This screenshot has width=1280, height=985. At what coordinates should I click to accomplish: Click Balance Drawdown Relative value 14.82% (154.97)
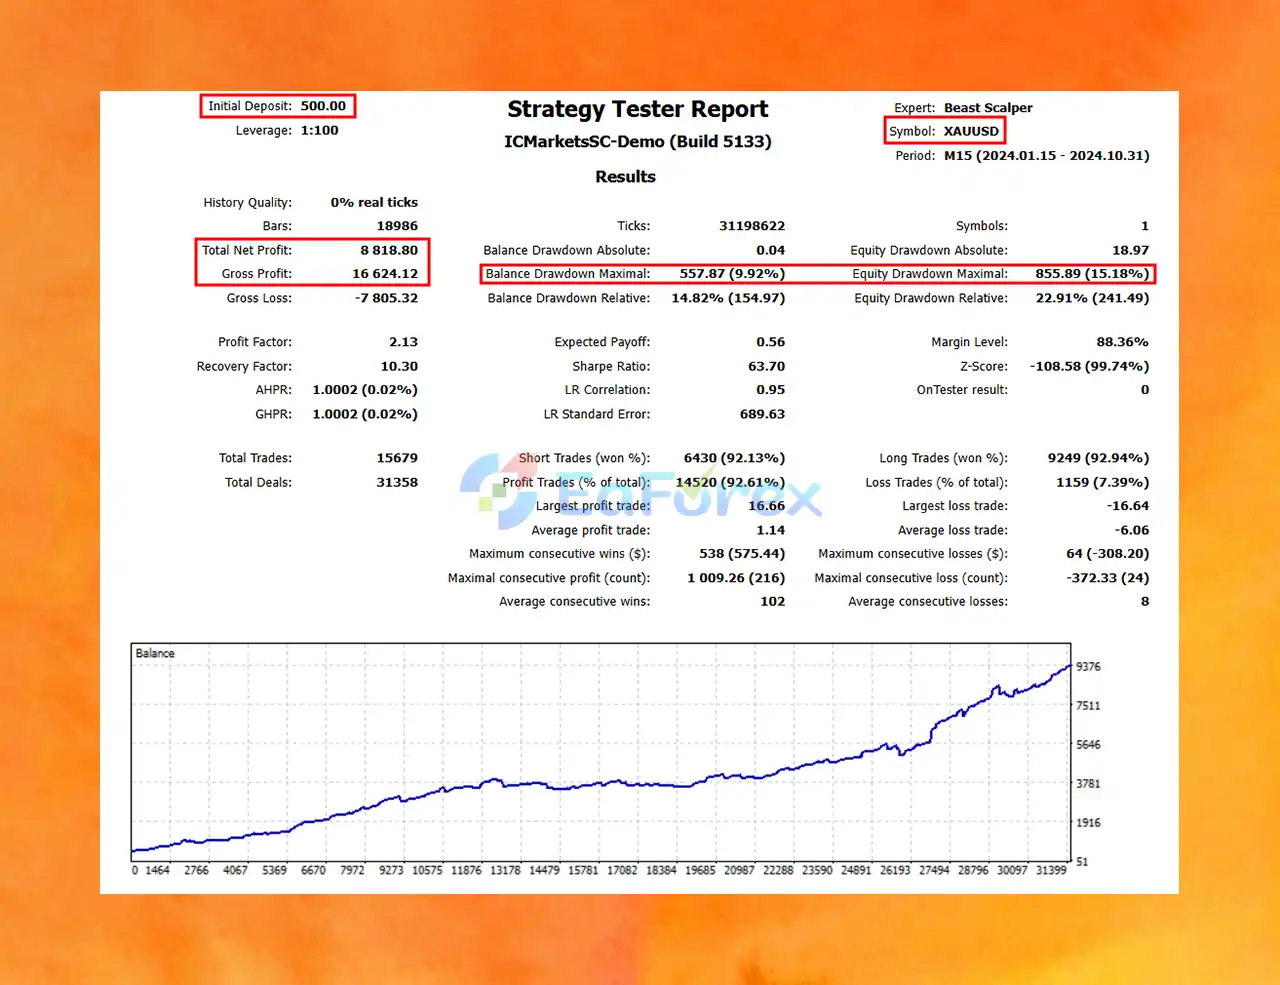coord(728,298)
